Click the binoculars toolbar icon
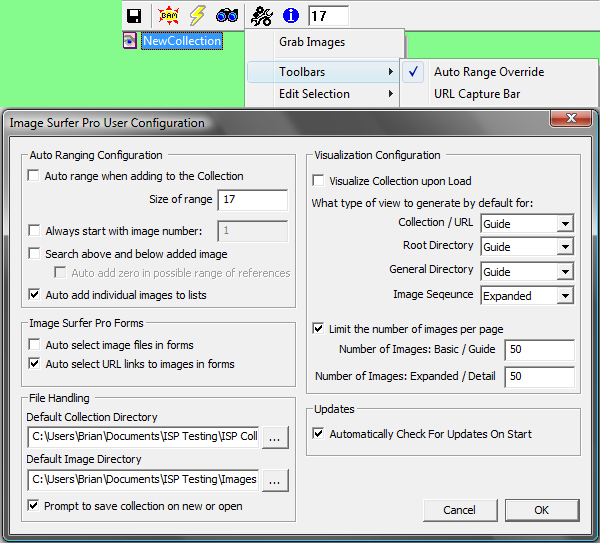This screenshot has width=600, height=543. [x=227, y=16]
